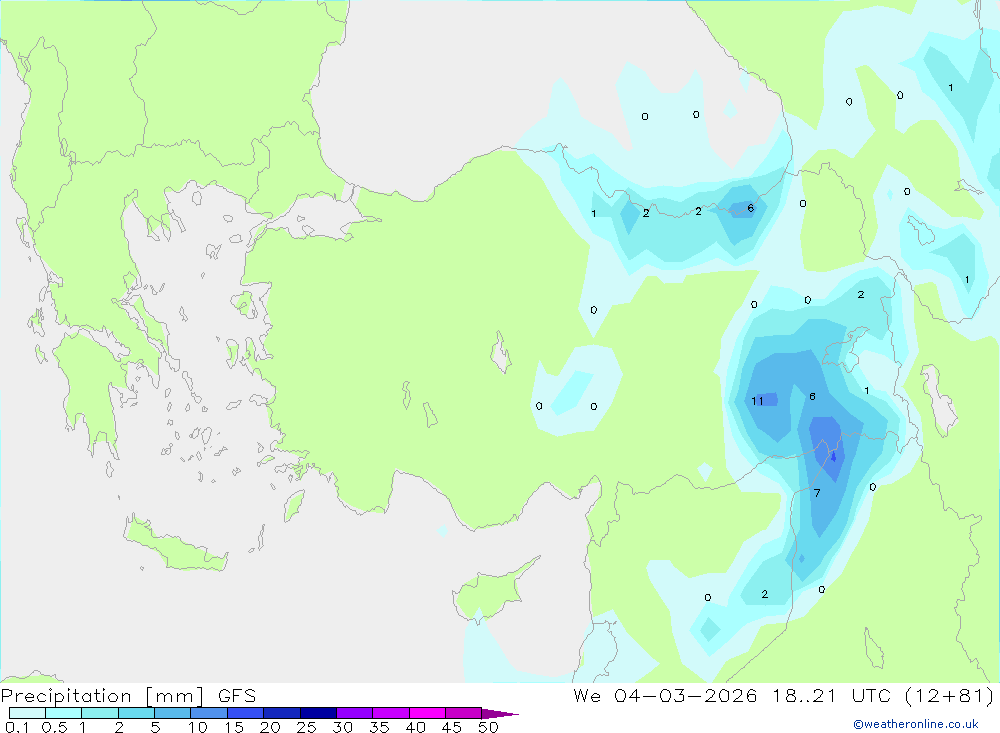Select the 45–50 mm dark magenta swatch
1000x733 pixels.
pyautogui.click(x=463, y=713)
